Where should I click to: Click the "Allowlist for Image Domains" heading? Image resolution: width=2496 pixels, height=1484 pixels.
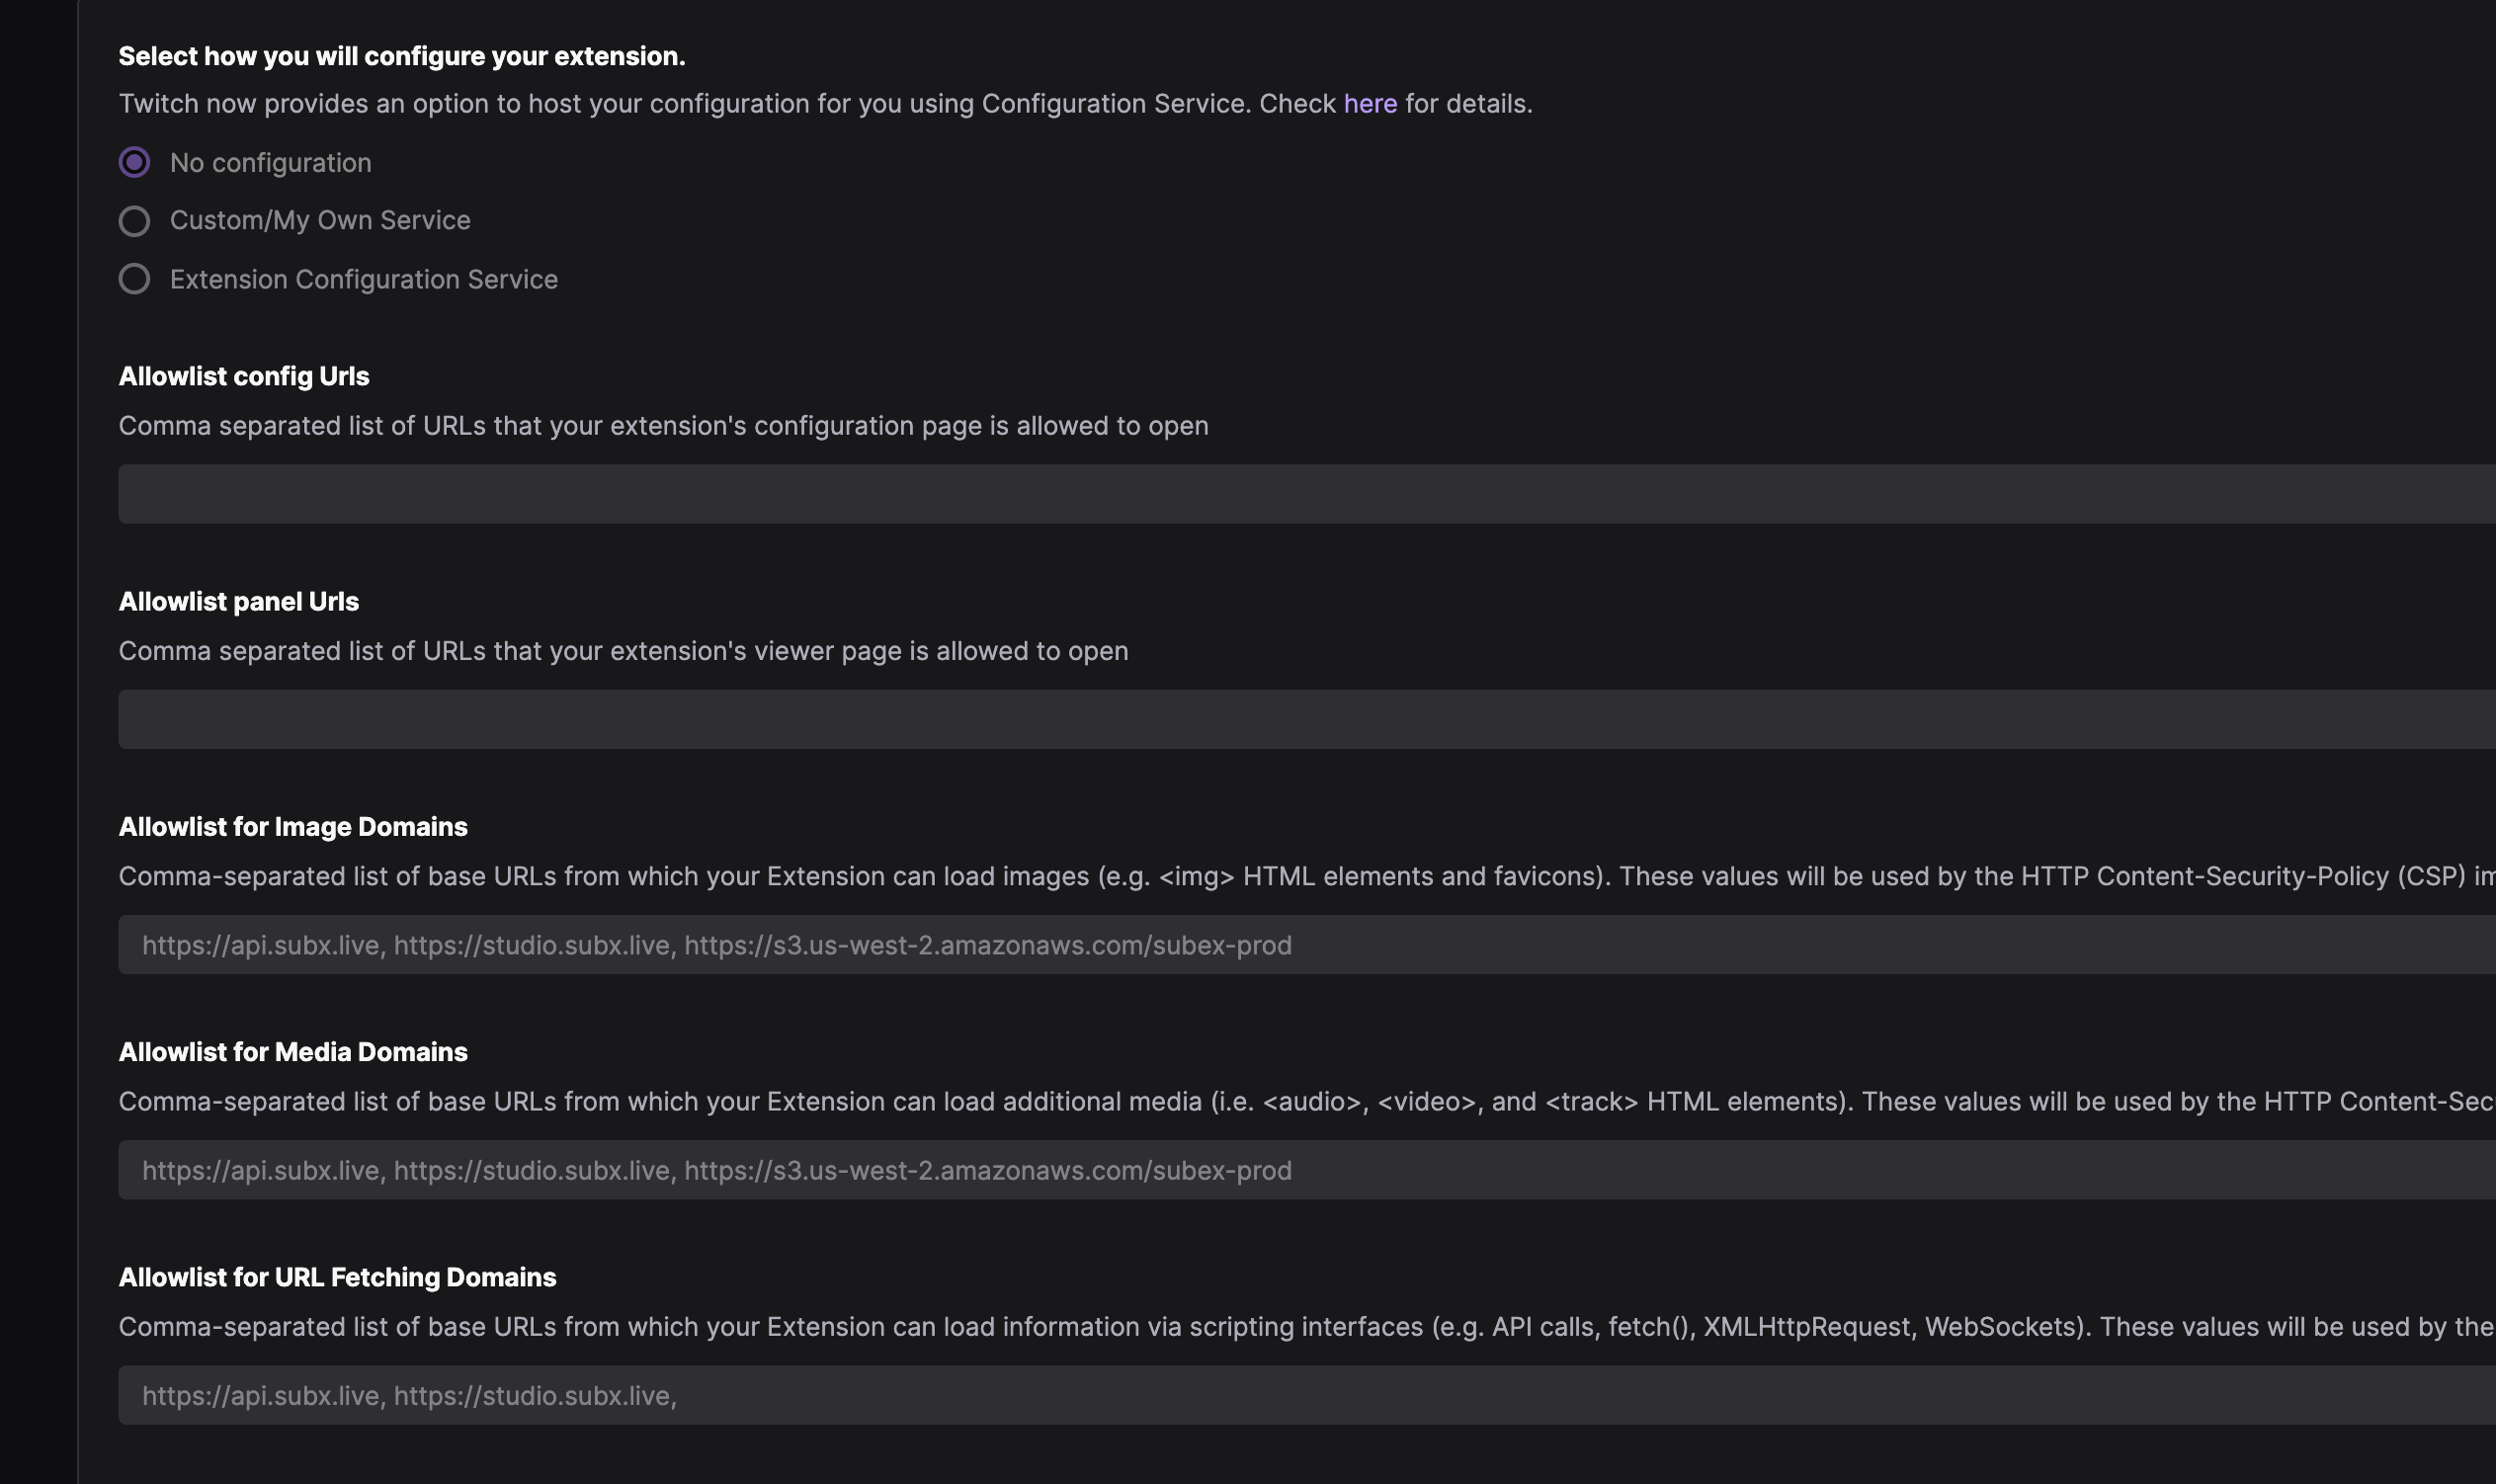(x=294, y=826)
